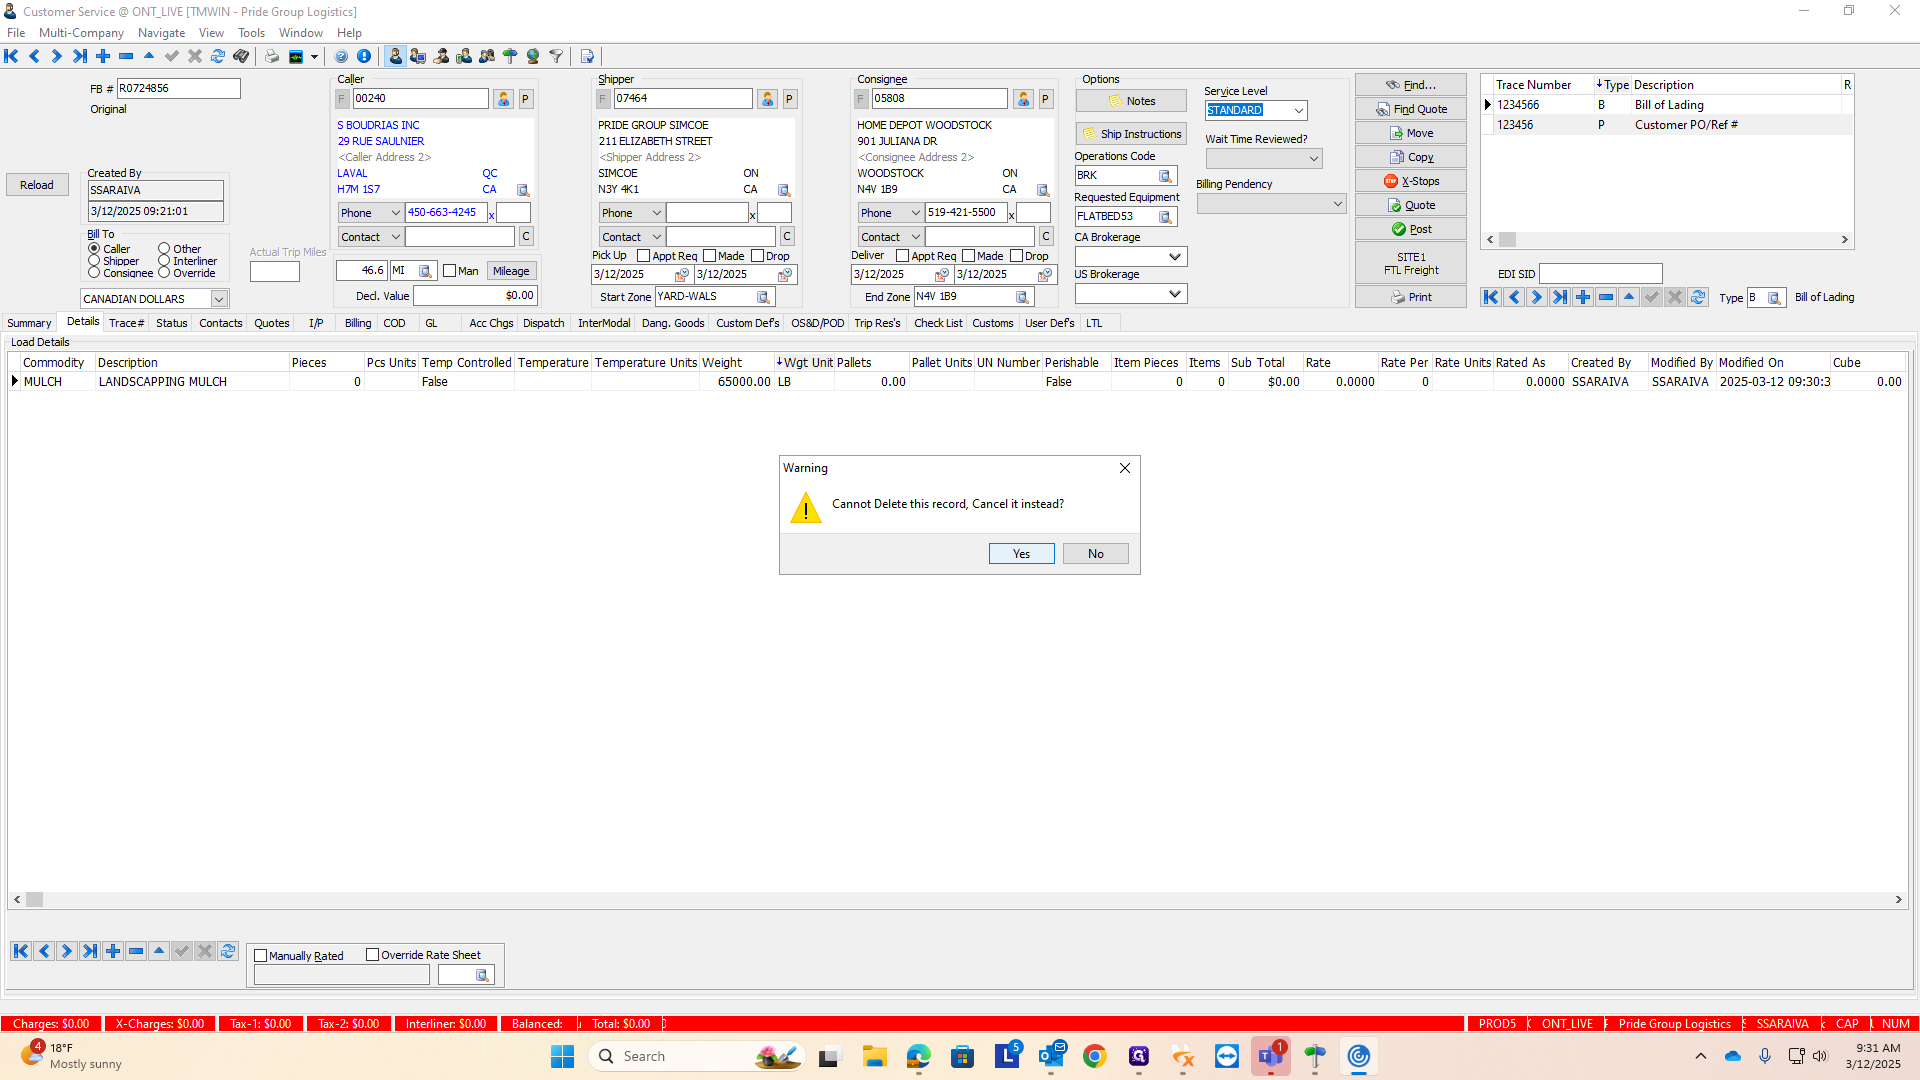The height and width of the screenshot is (1080, 1920).
Task: Switch to the Acc Chgs tab
Action: tap(491, 323)
